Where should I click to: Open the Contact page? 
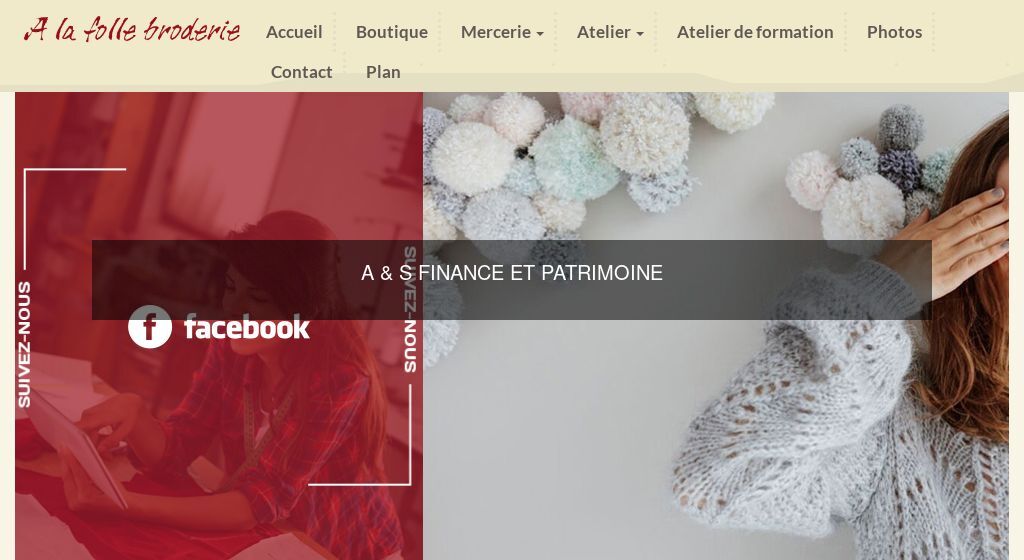[x=302, y=72]
